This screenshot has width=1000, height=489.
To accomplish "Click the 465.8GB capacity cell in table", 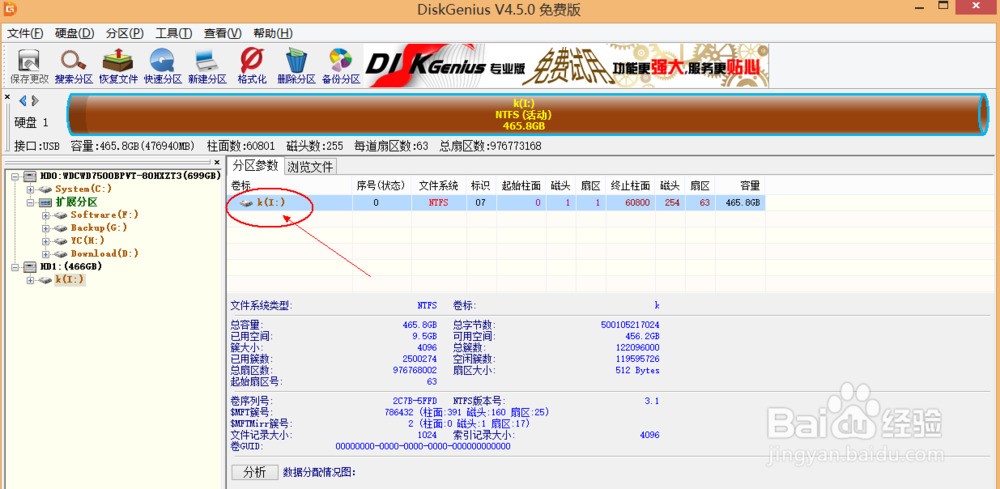I will coord(740,203).
